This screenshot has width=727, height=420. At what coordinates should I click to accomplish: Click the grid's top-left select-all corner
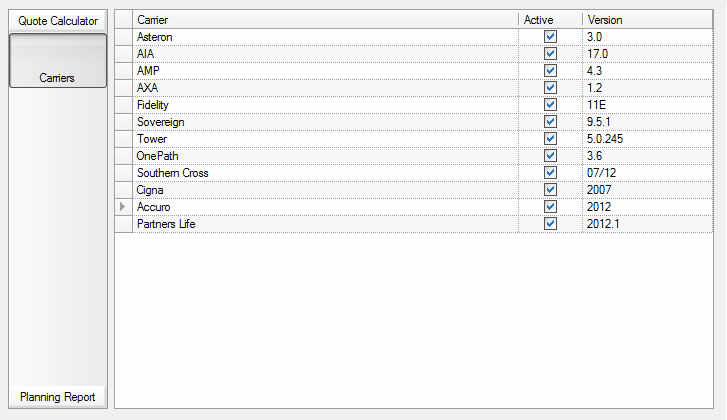coord(124,20)
